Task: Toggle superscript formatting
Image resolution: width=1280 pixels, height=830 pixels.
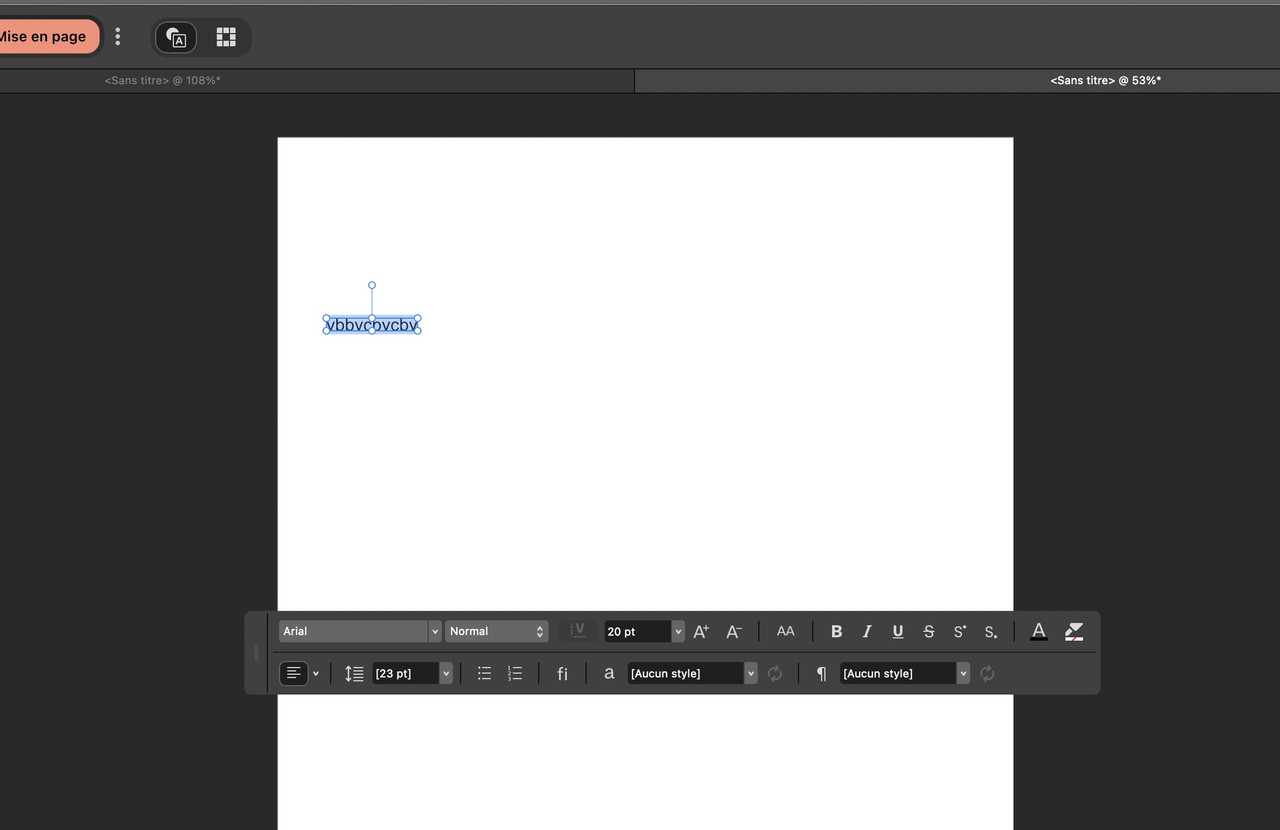Action: (x=960, y=631)
